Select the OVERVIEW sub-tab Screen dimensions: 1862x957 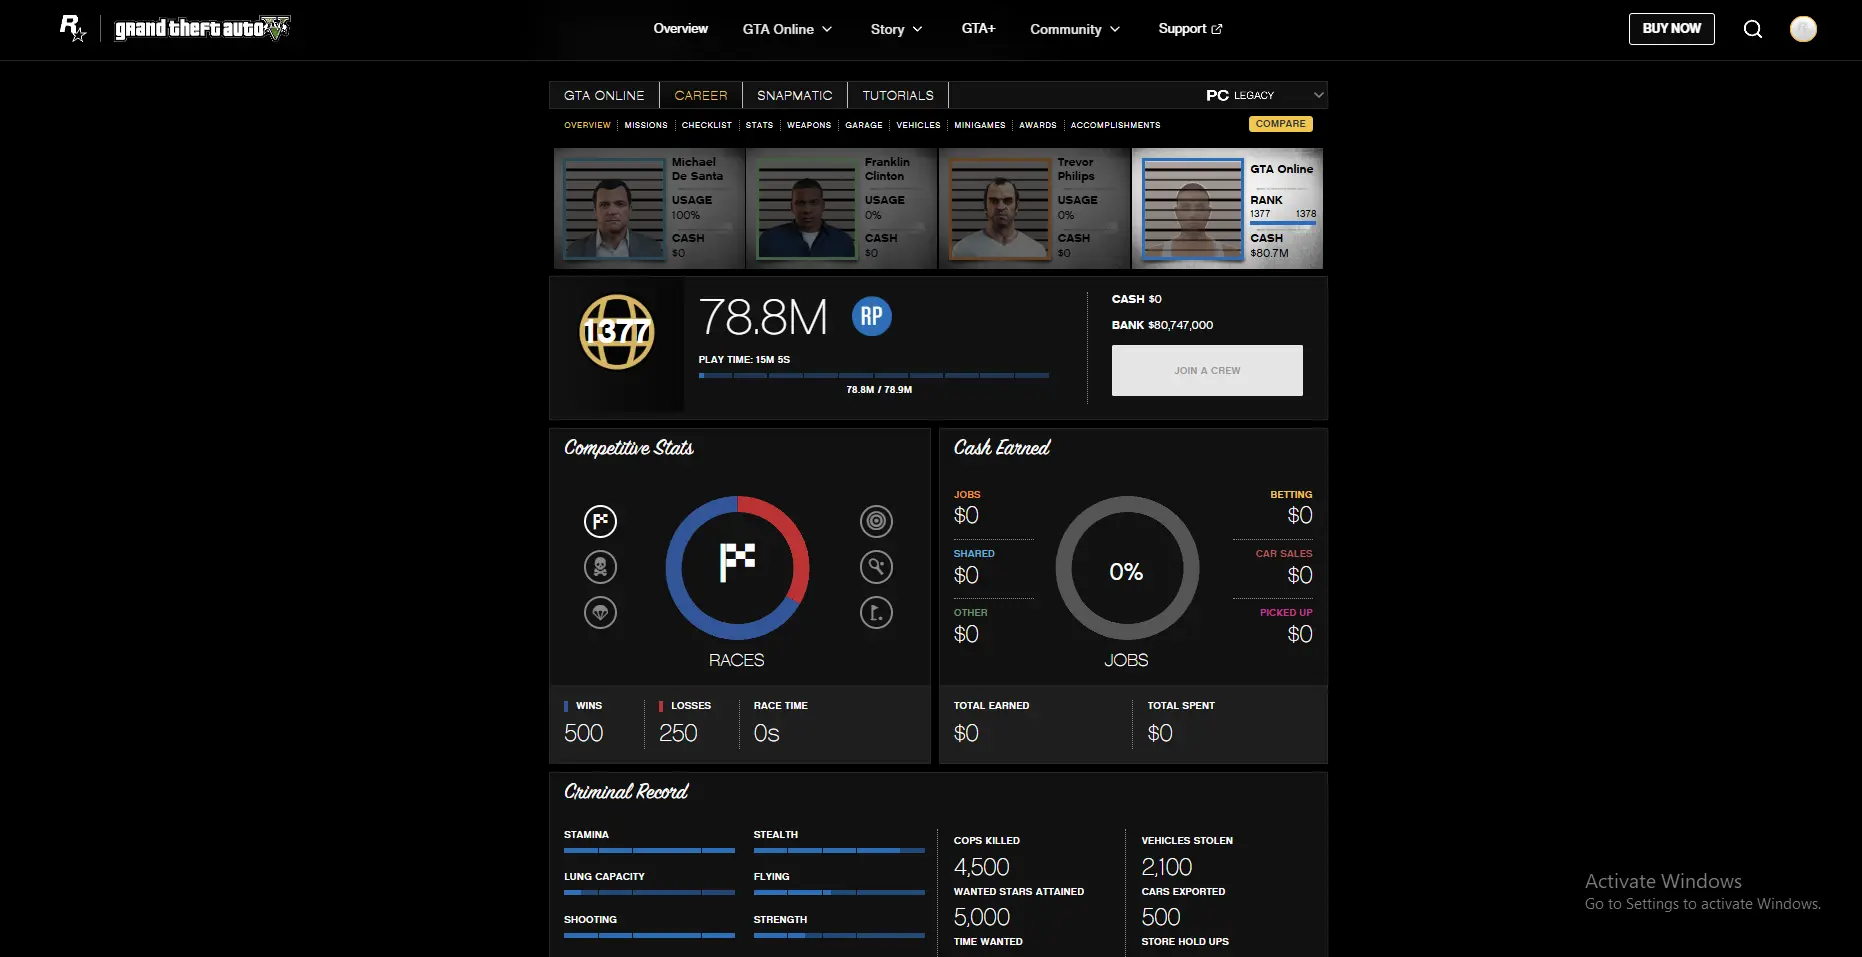tap(587, 125)
